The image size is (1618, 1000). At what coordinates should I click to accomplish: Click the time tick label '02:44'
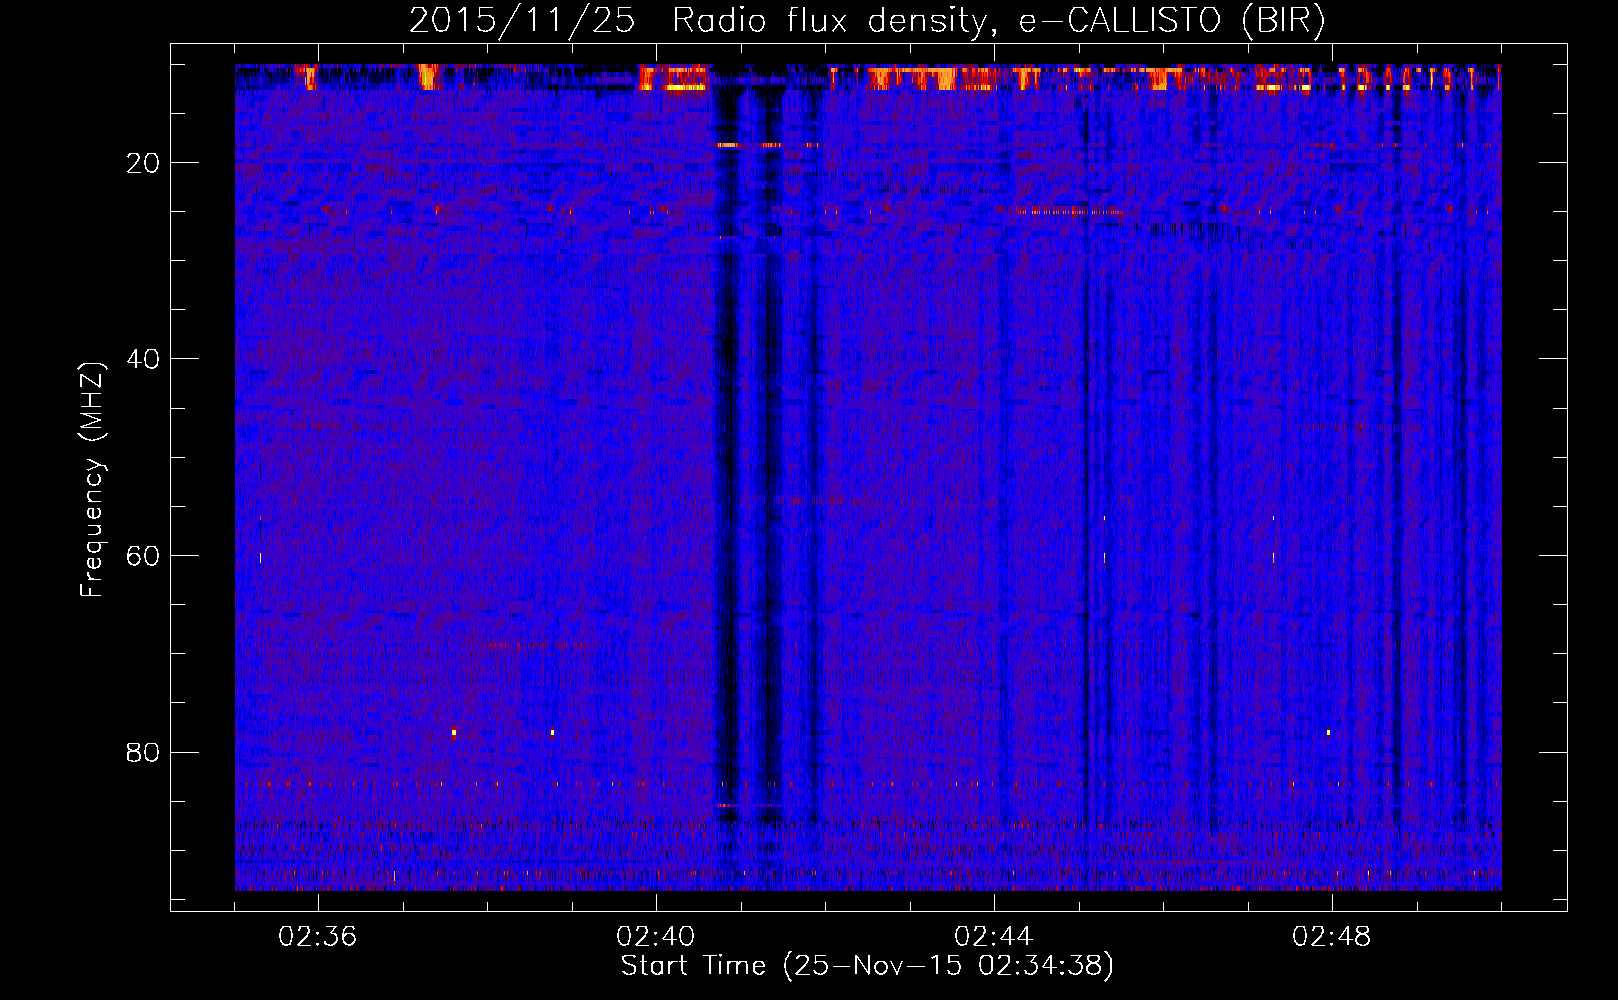(994, 937)
